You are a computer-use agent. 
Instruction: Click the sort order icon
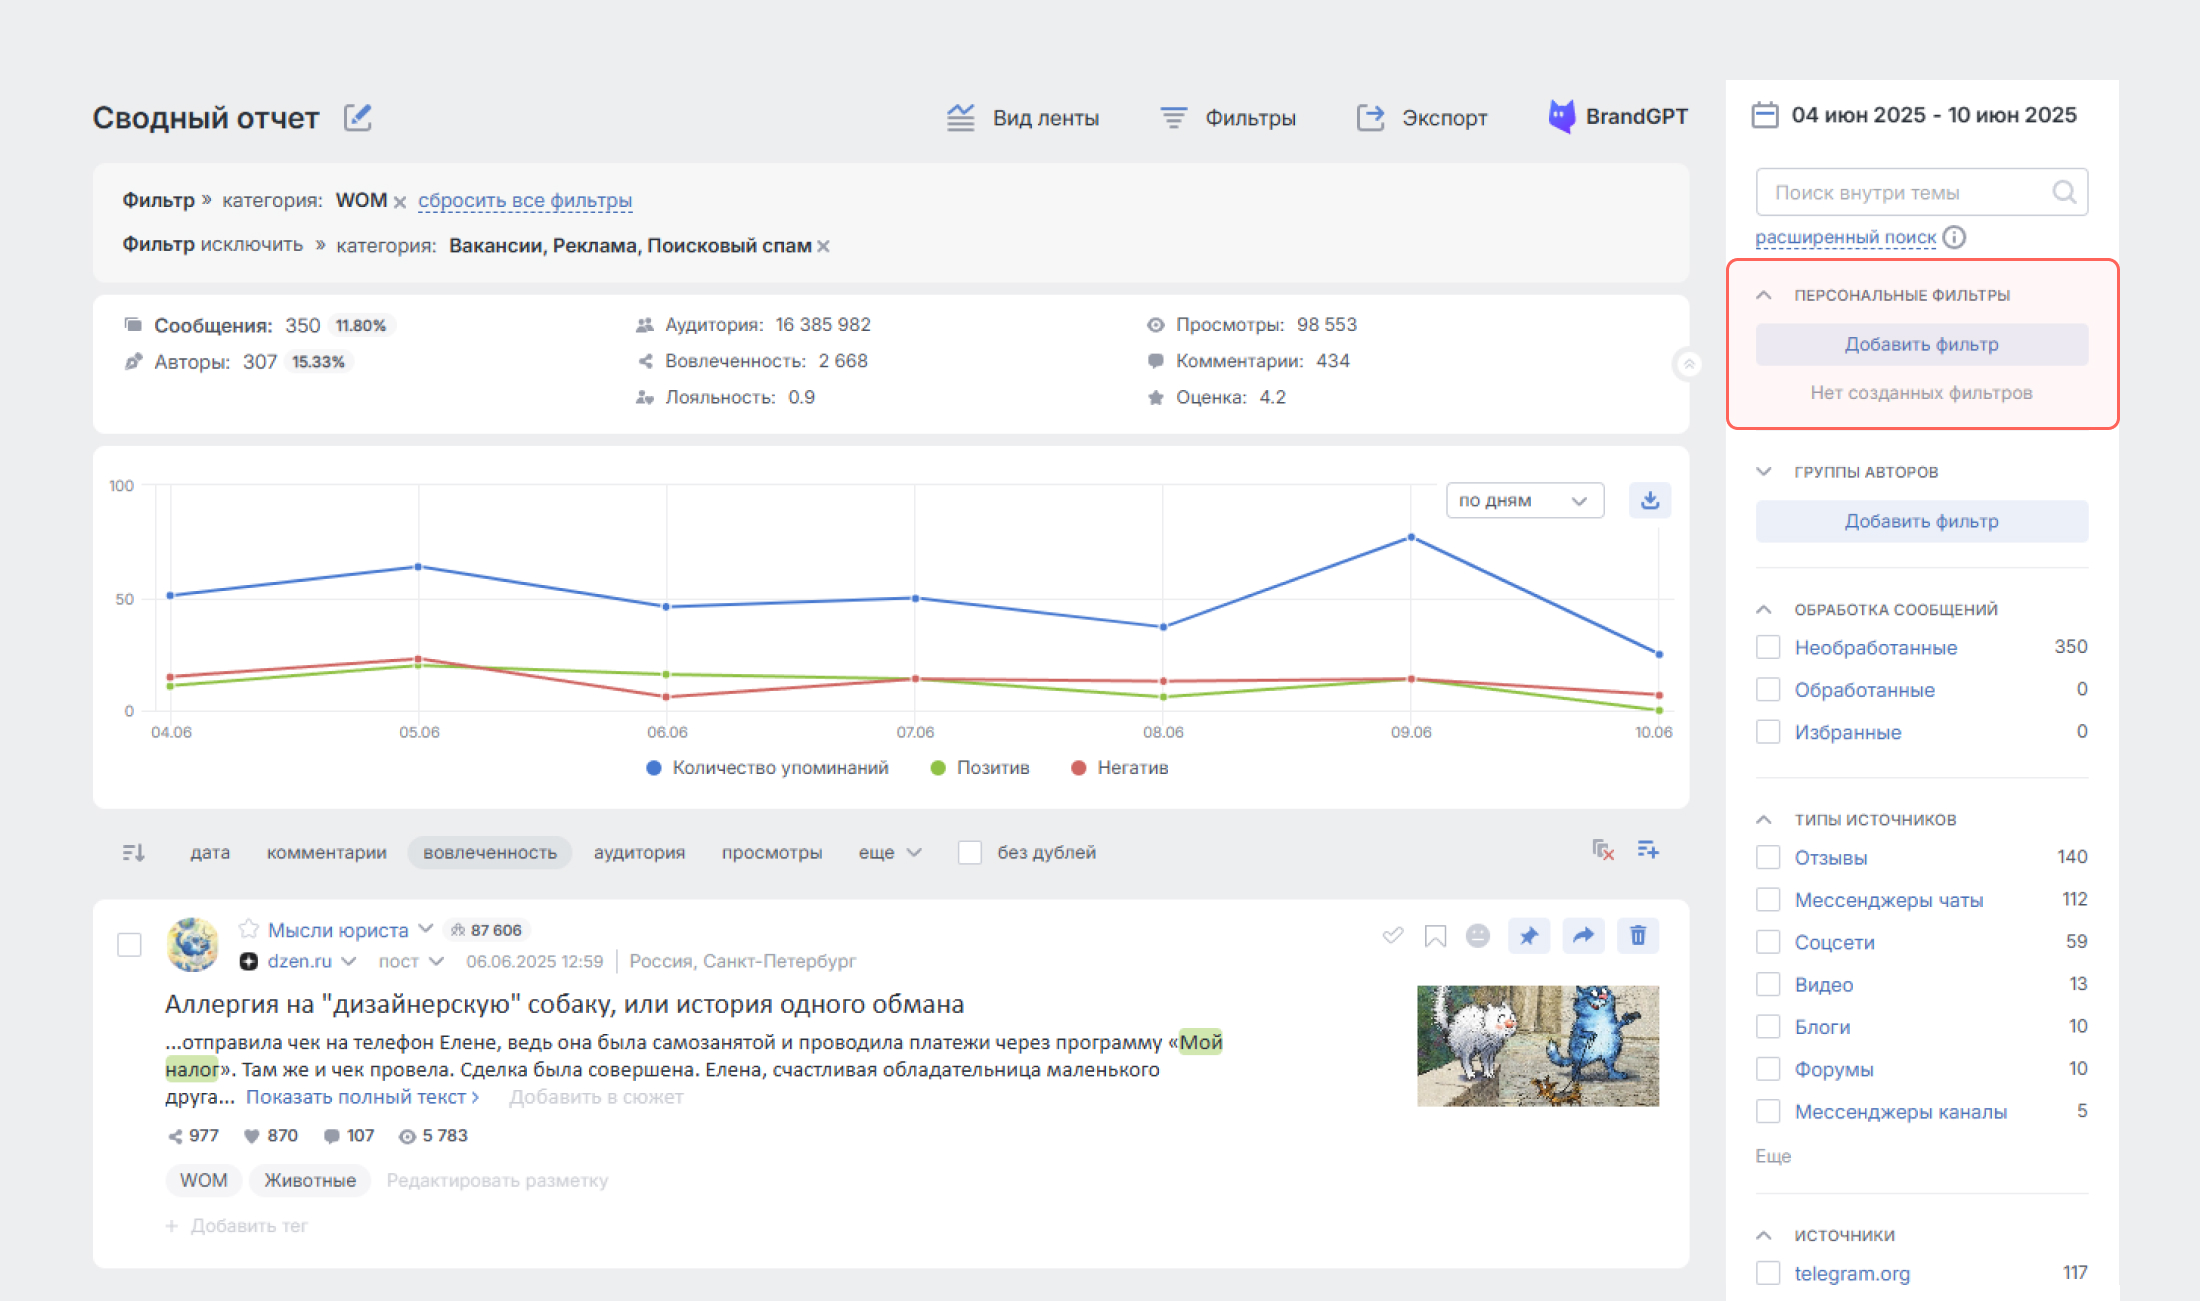134,853
